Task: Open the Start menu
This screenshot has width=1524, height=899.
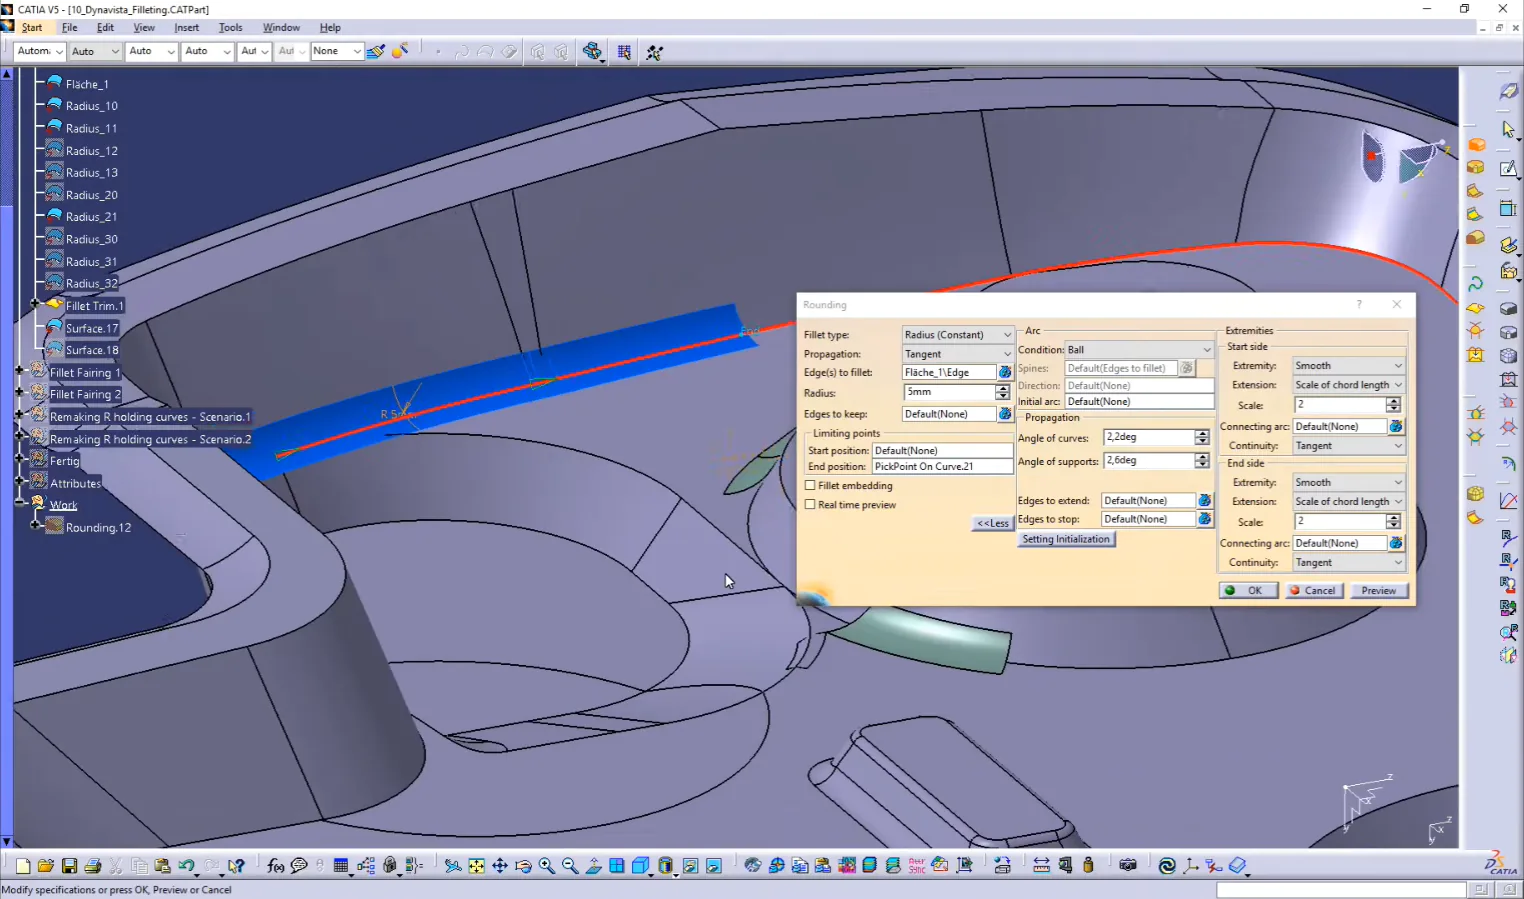Action: (x=32, y=28)
